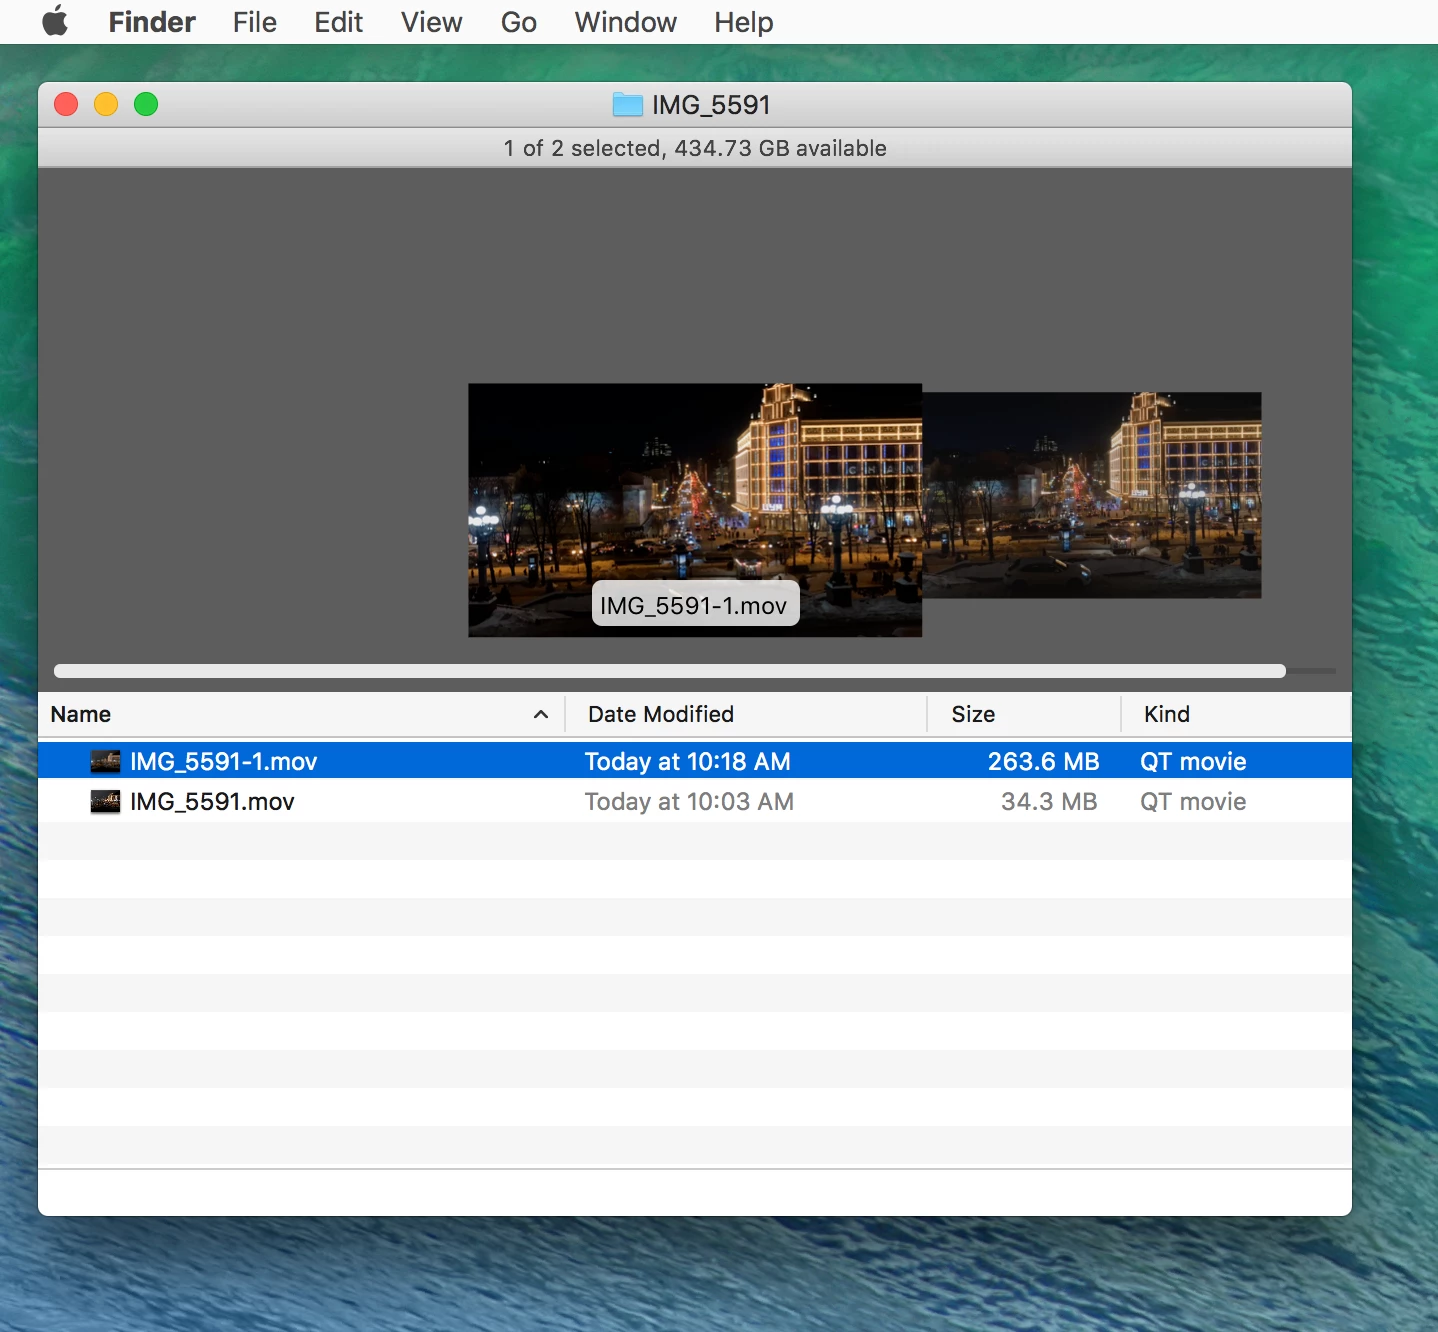Viewport: 1438px width, 1332px height.
Task: Click the red close window button
Action: tap(66, 104)
